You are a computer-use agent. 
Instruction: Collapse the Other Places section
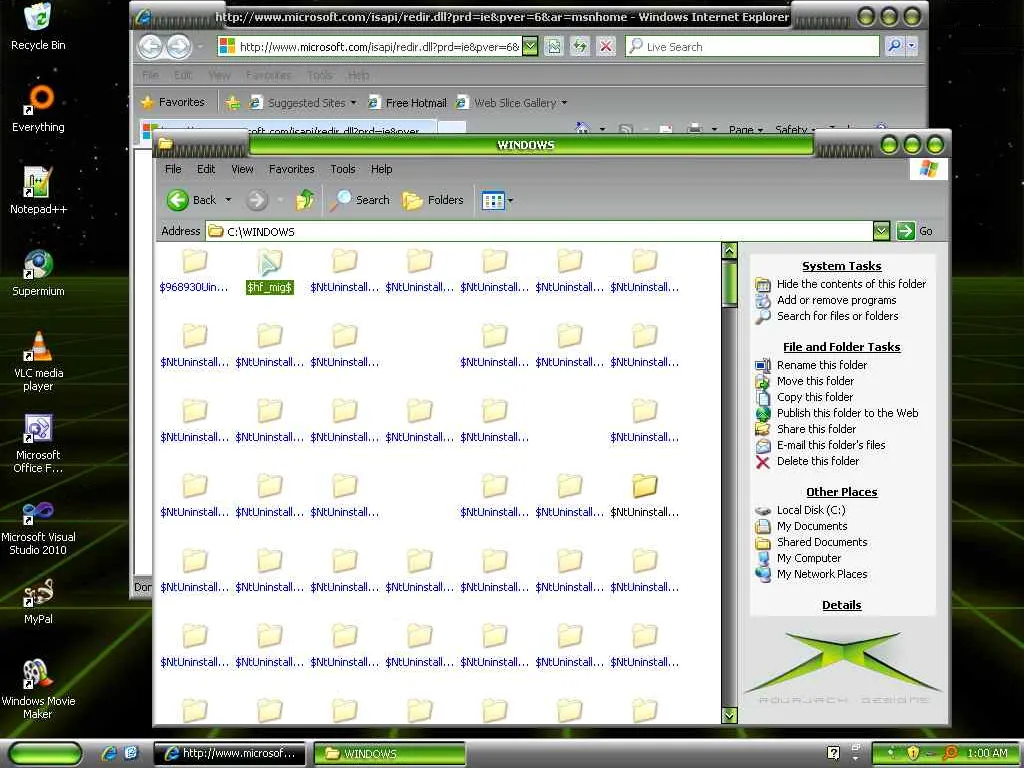[x=841, y=492]
